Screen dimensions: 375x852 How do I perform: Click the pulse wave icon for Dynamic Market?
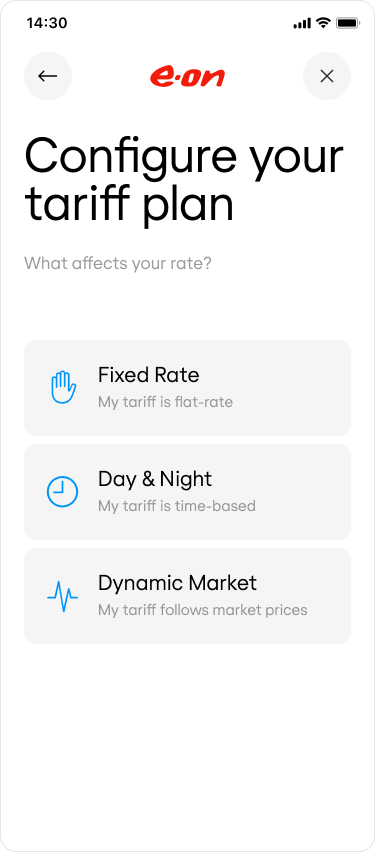pos(62,596)
